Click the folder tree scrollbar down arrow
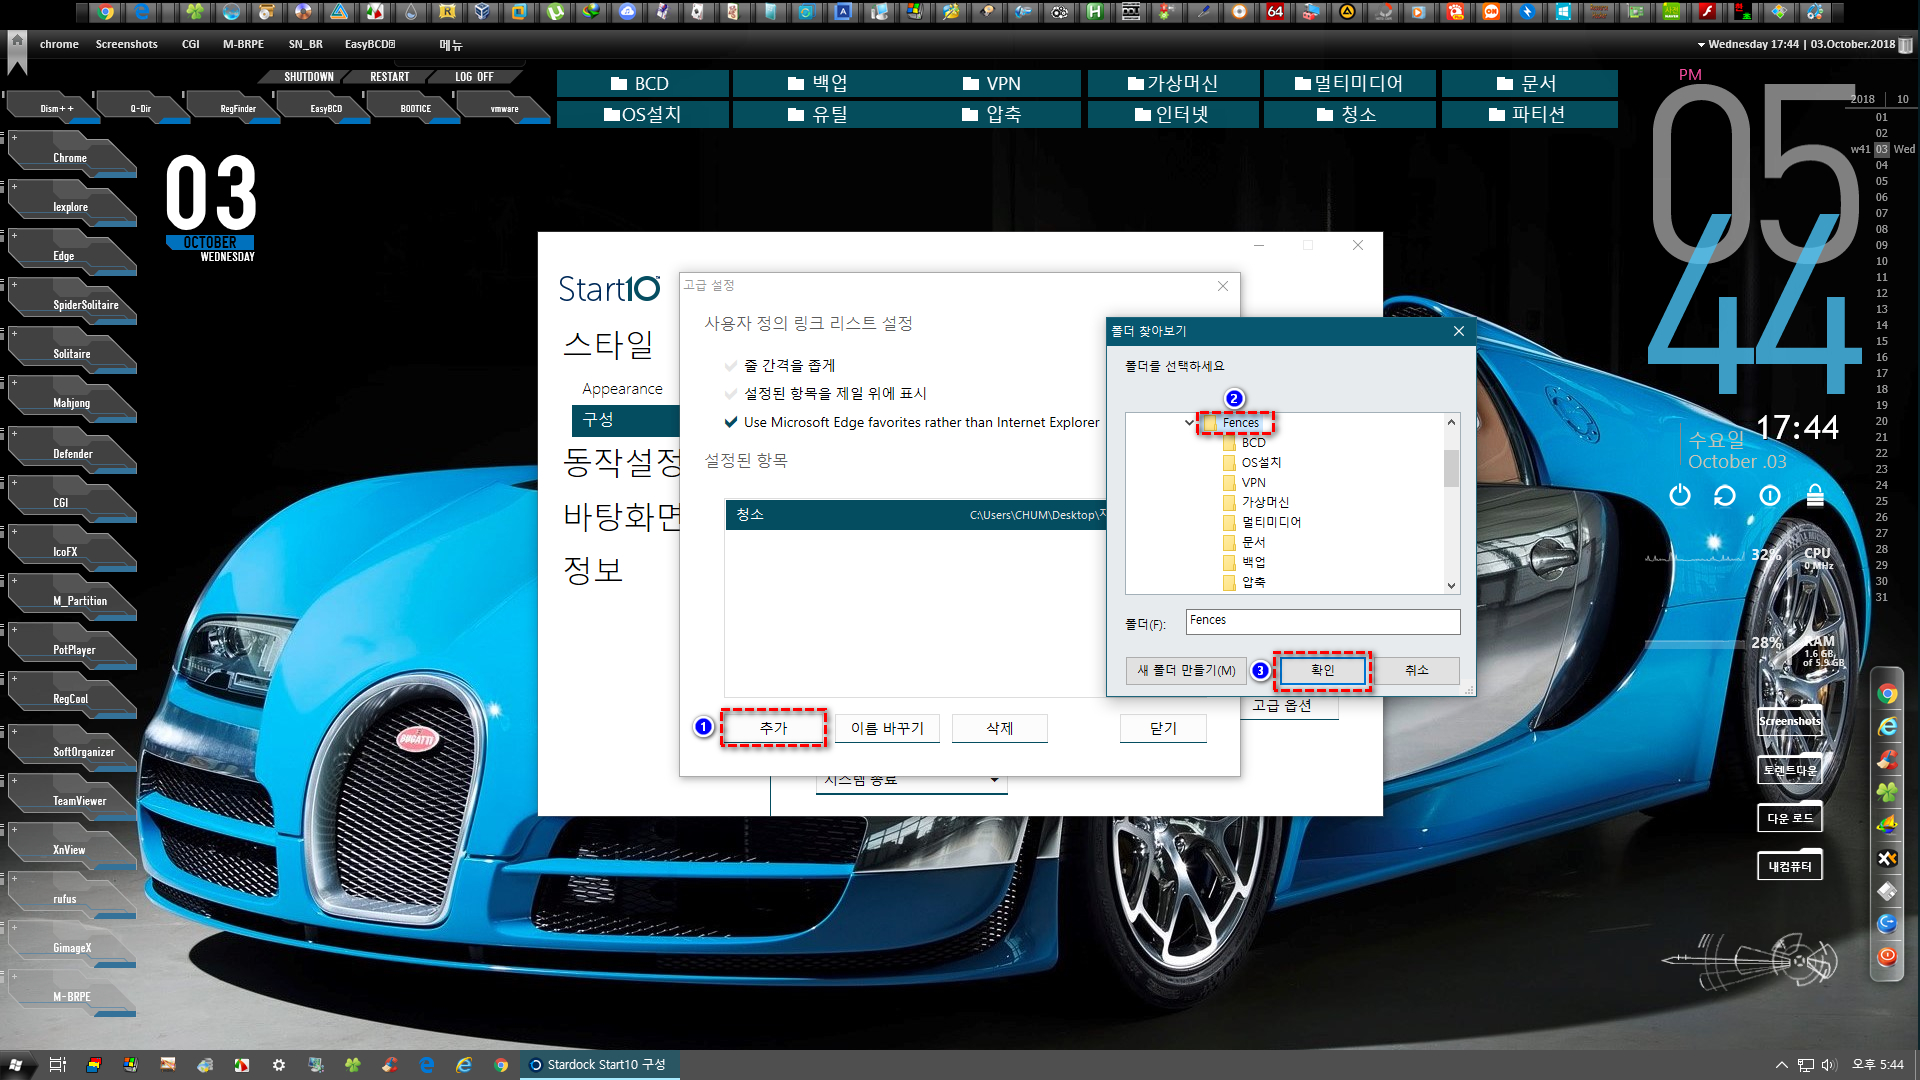The height and width of the screenshot is (1080, 1920). tap(1451, 586)
